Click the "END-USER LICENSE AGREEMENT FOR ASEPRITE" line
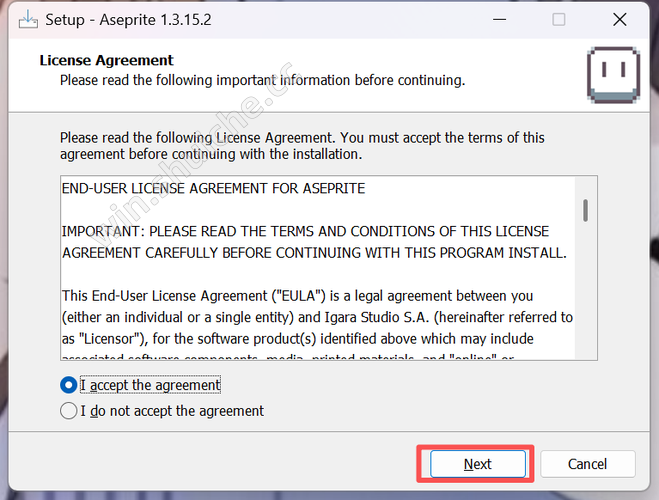The width and height of the screenshot is (659, 500). coord(214,188)
